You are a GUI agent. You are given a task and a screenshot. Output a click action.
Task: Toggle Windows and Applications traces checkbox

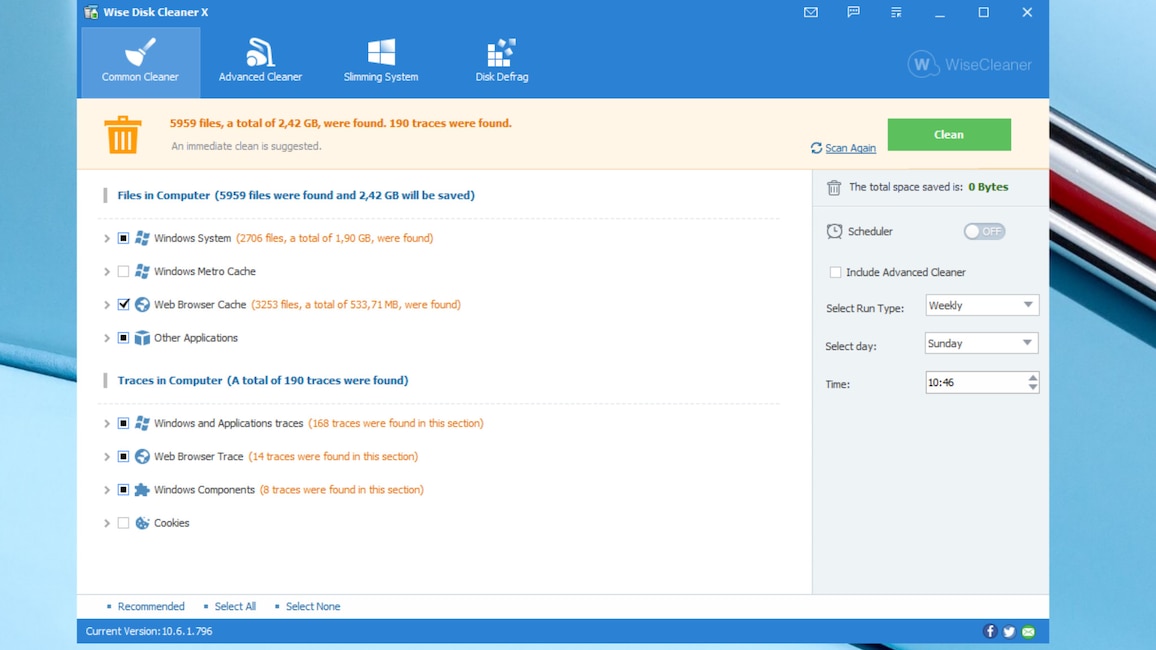click(x=123, y=423)
